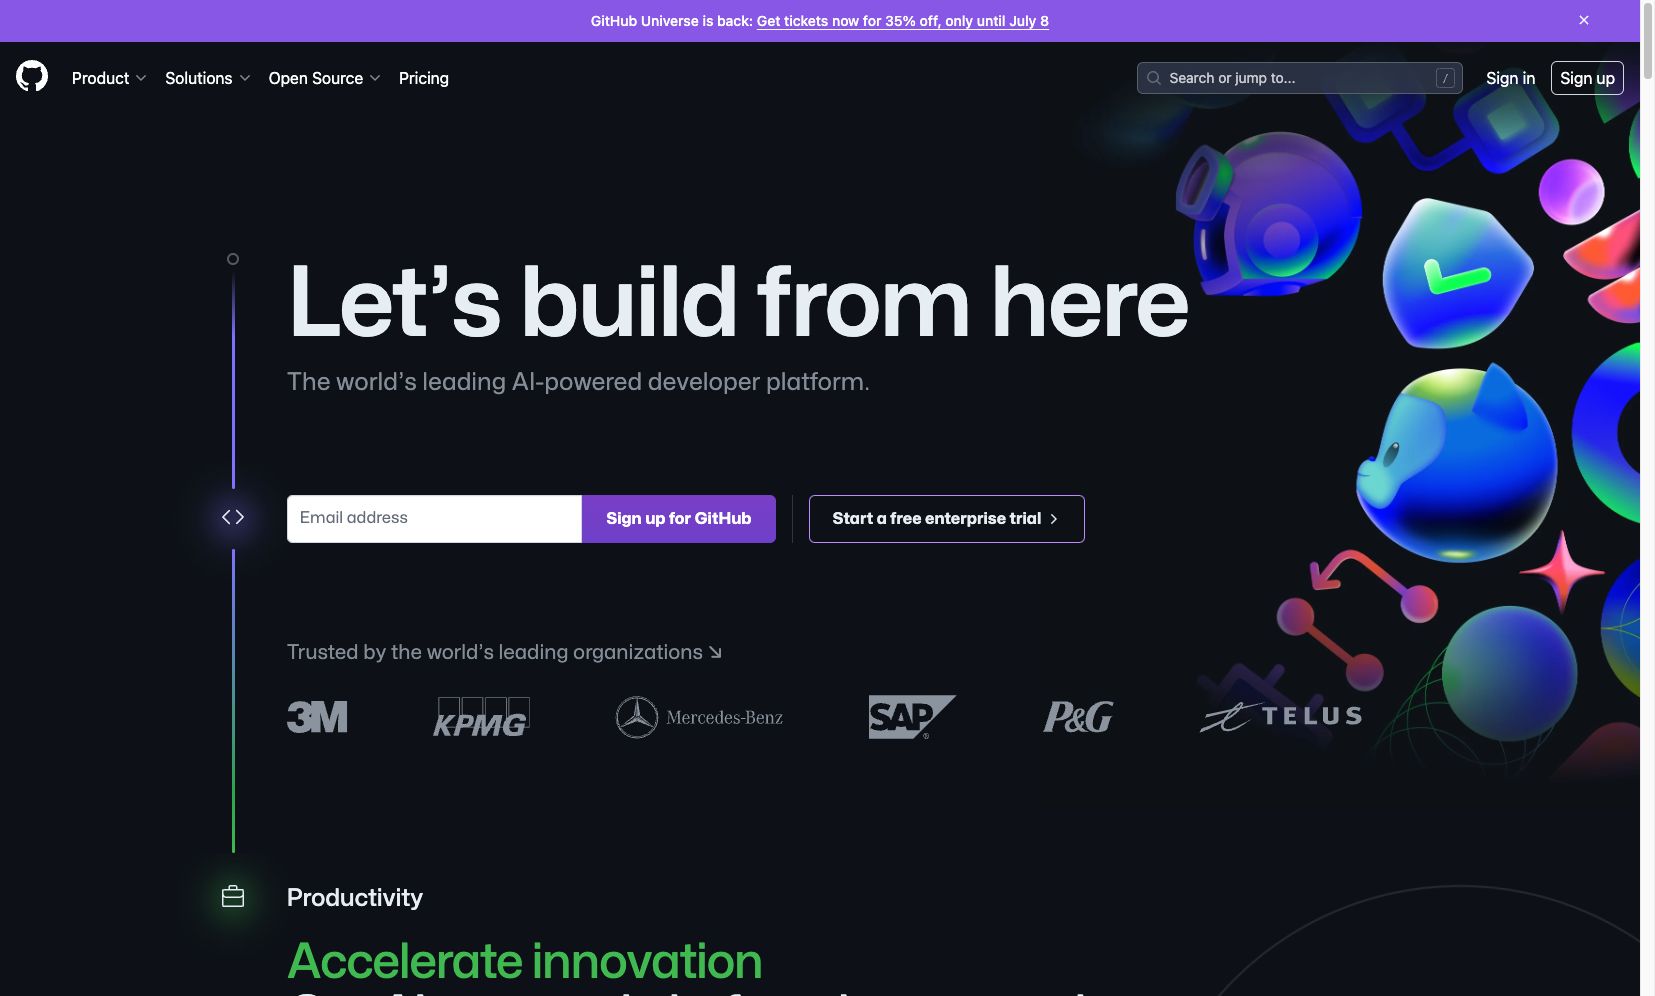This screenshot has width=1655, height=996.
Task: Click the GitHub Octocat logo
Action: (x=32, y=77)
